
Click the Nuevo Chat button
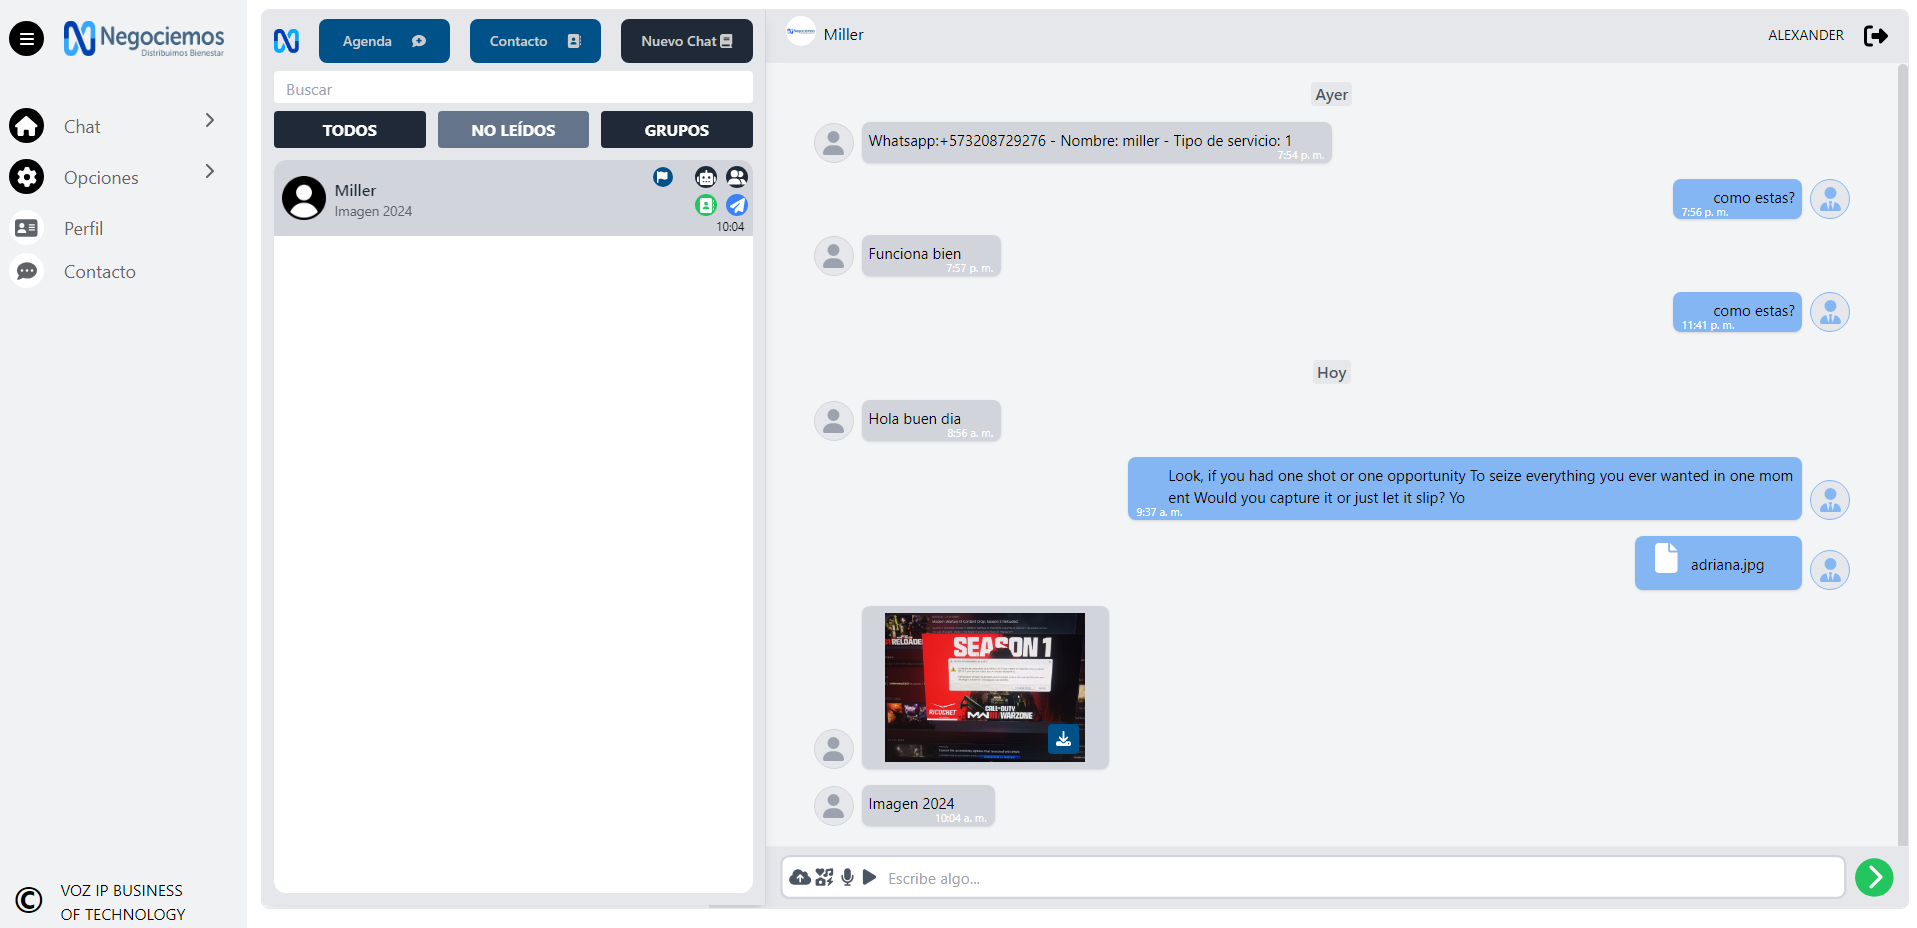(686, 41)
